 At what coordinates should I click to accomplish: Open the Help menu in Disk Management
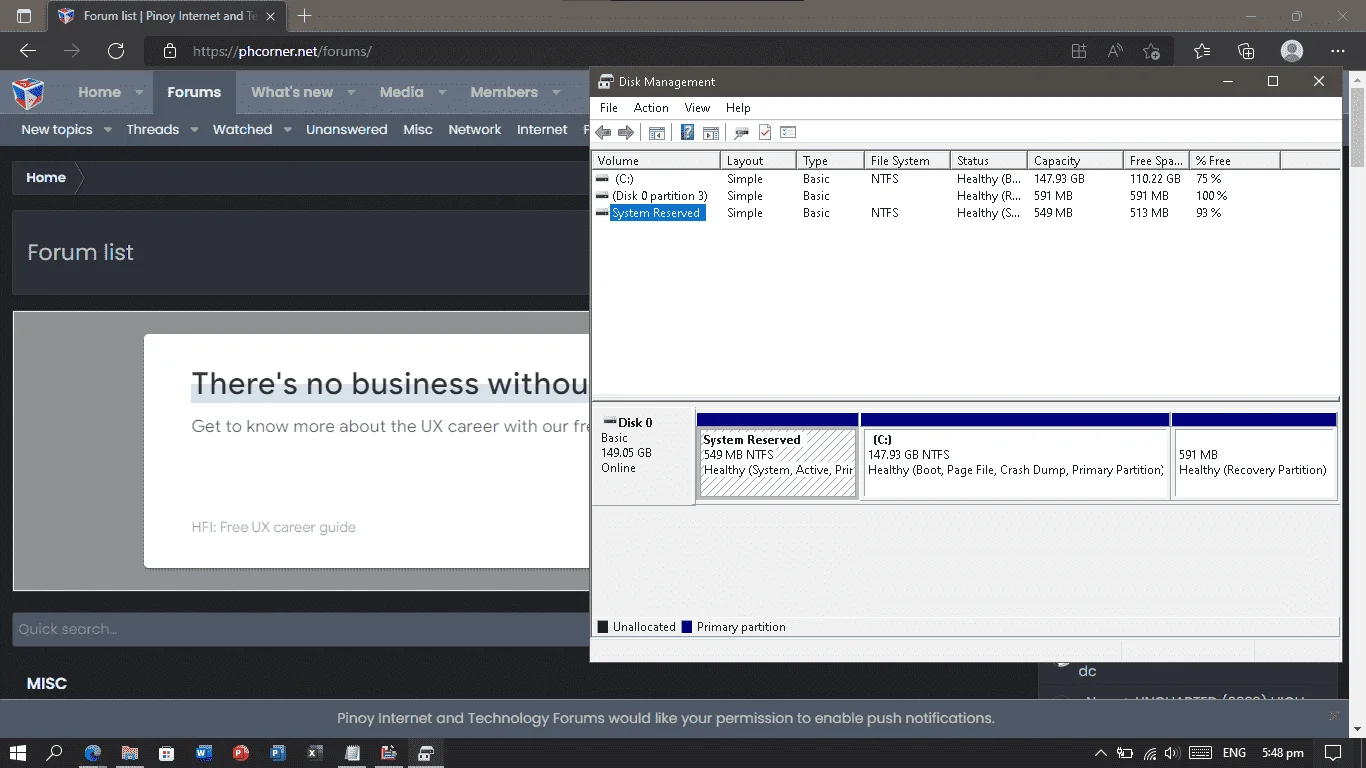click(x=738, y=108)
